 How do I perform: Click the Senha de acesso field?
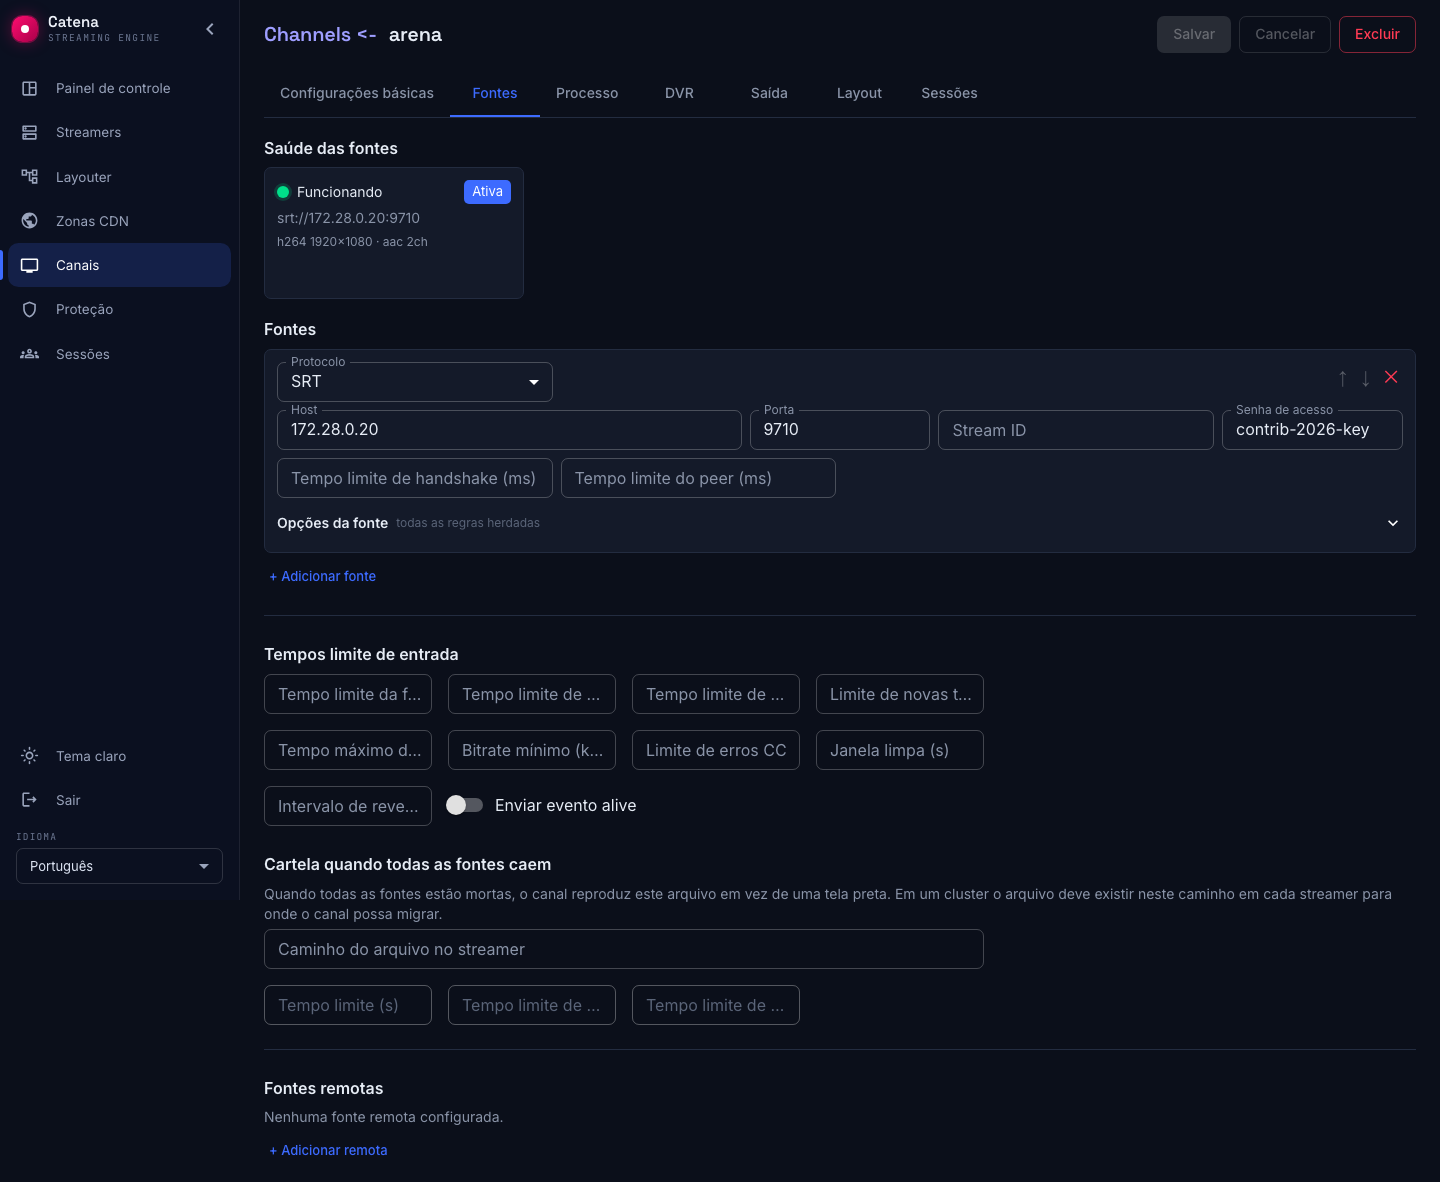point(1312,430)
